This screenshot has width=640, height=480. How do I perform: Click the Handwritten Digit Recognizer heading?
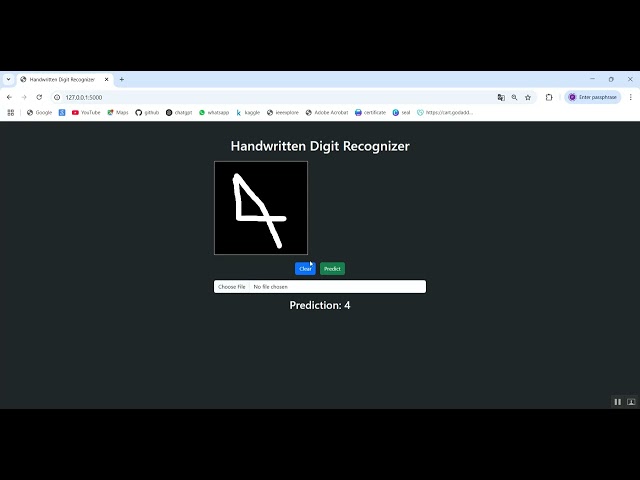(320, 146)
